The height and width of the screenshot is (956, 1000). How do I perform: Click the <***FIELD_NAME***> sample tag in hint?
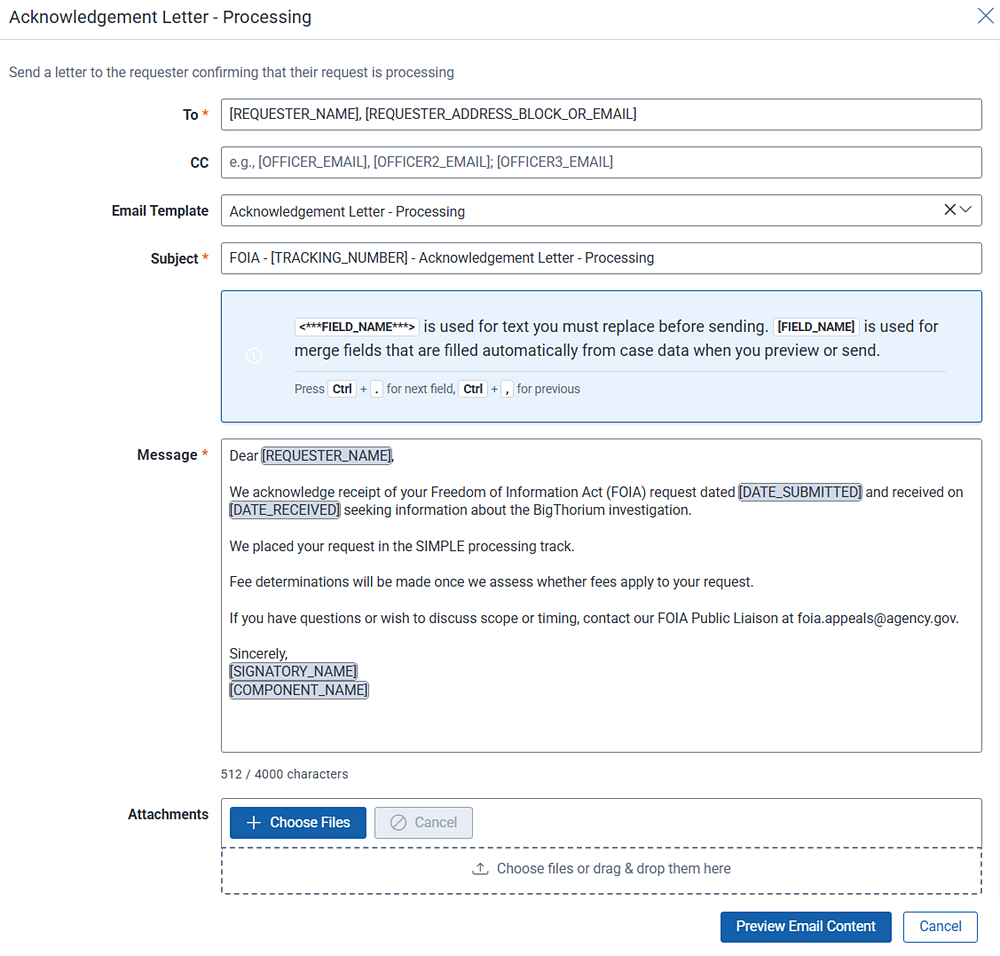click(x=357, y=327)
